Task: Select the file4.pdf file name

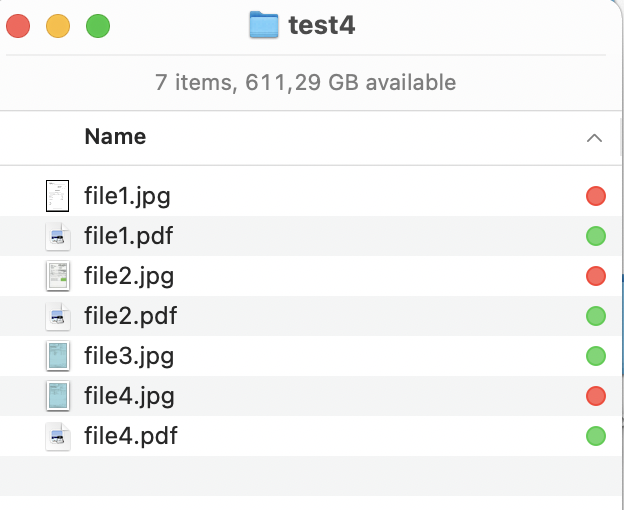Action: click(x=130, y=436)
